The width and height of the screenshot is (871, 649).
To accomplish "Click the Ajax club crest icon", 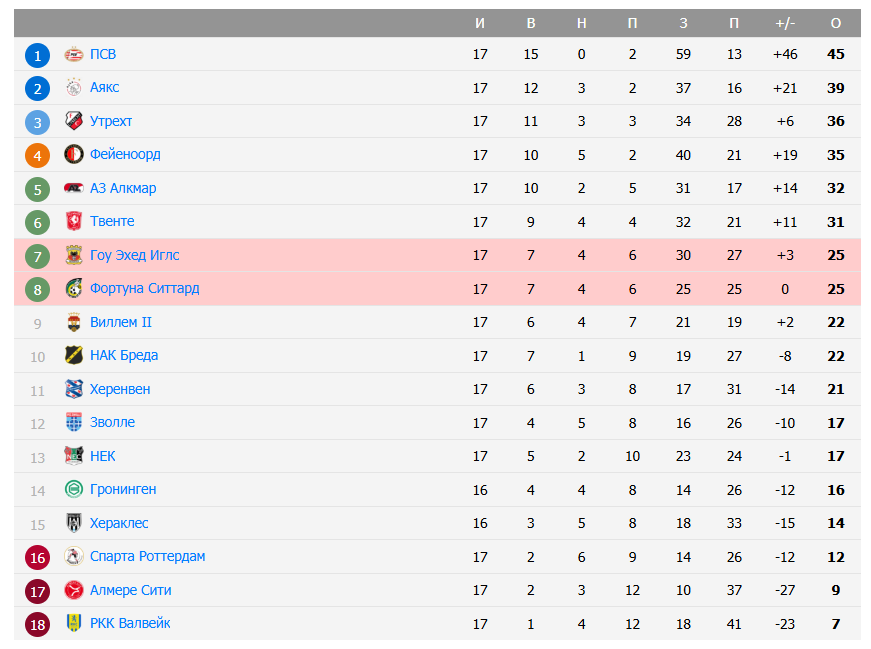I will click(73, 88).
